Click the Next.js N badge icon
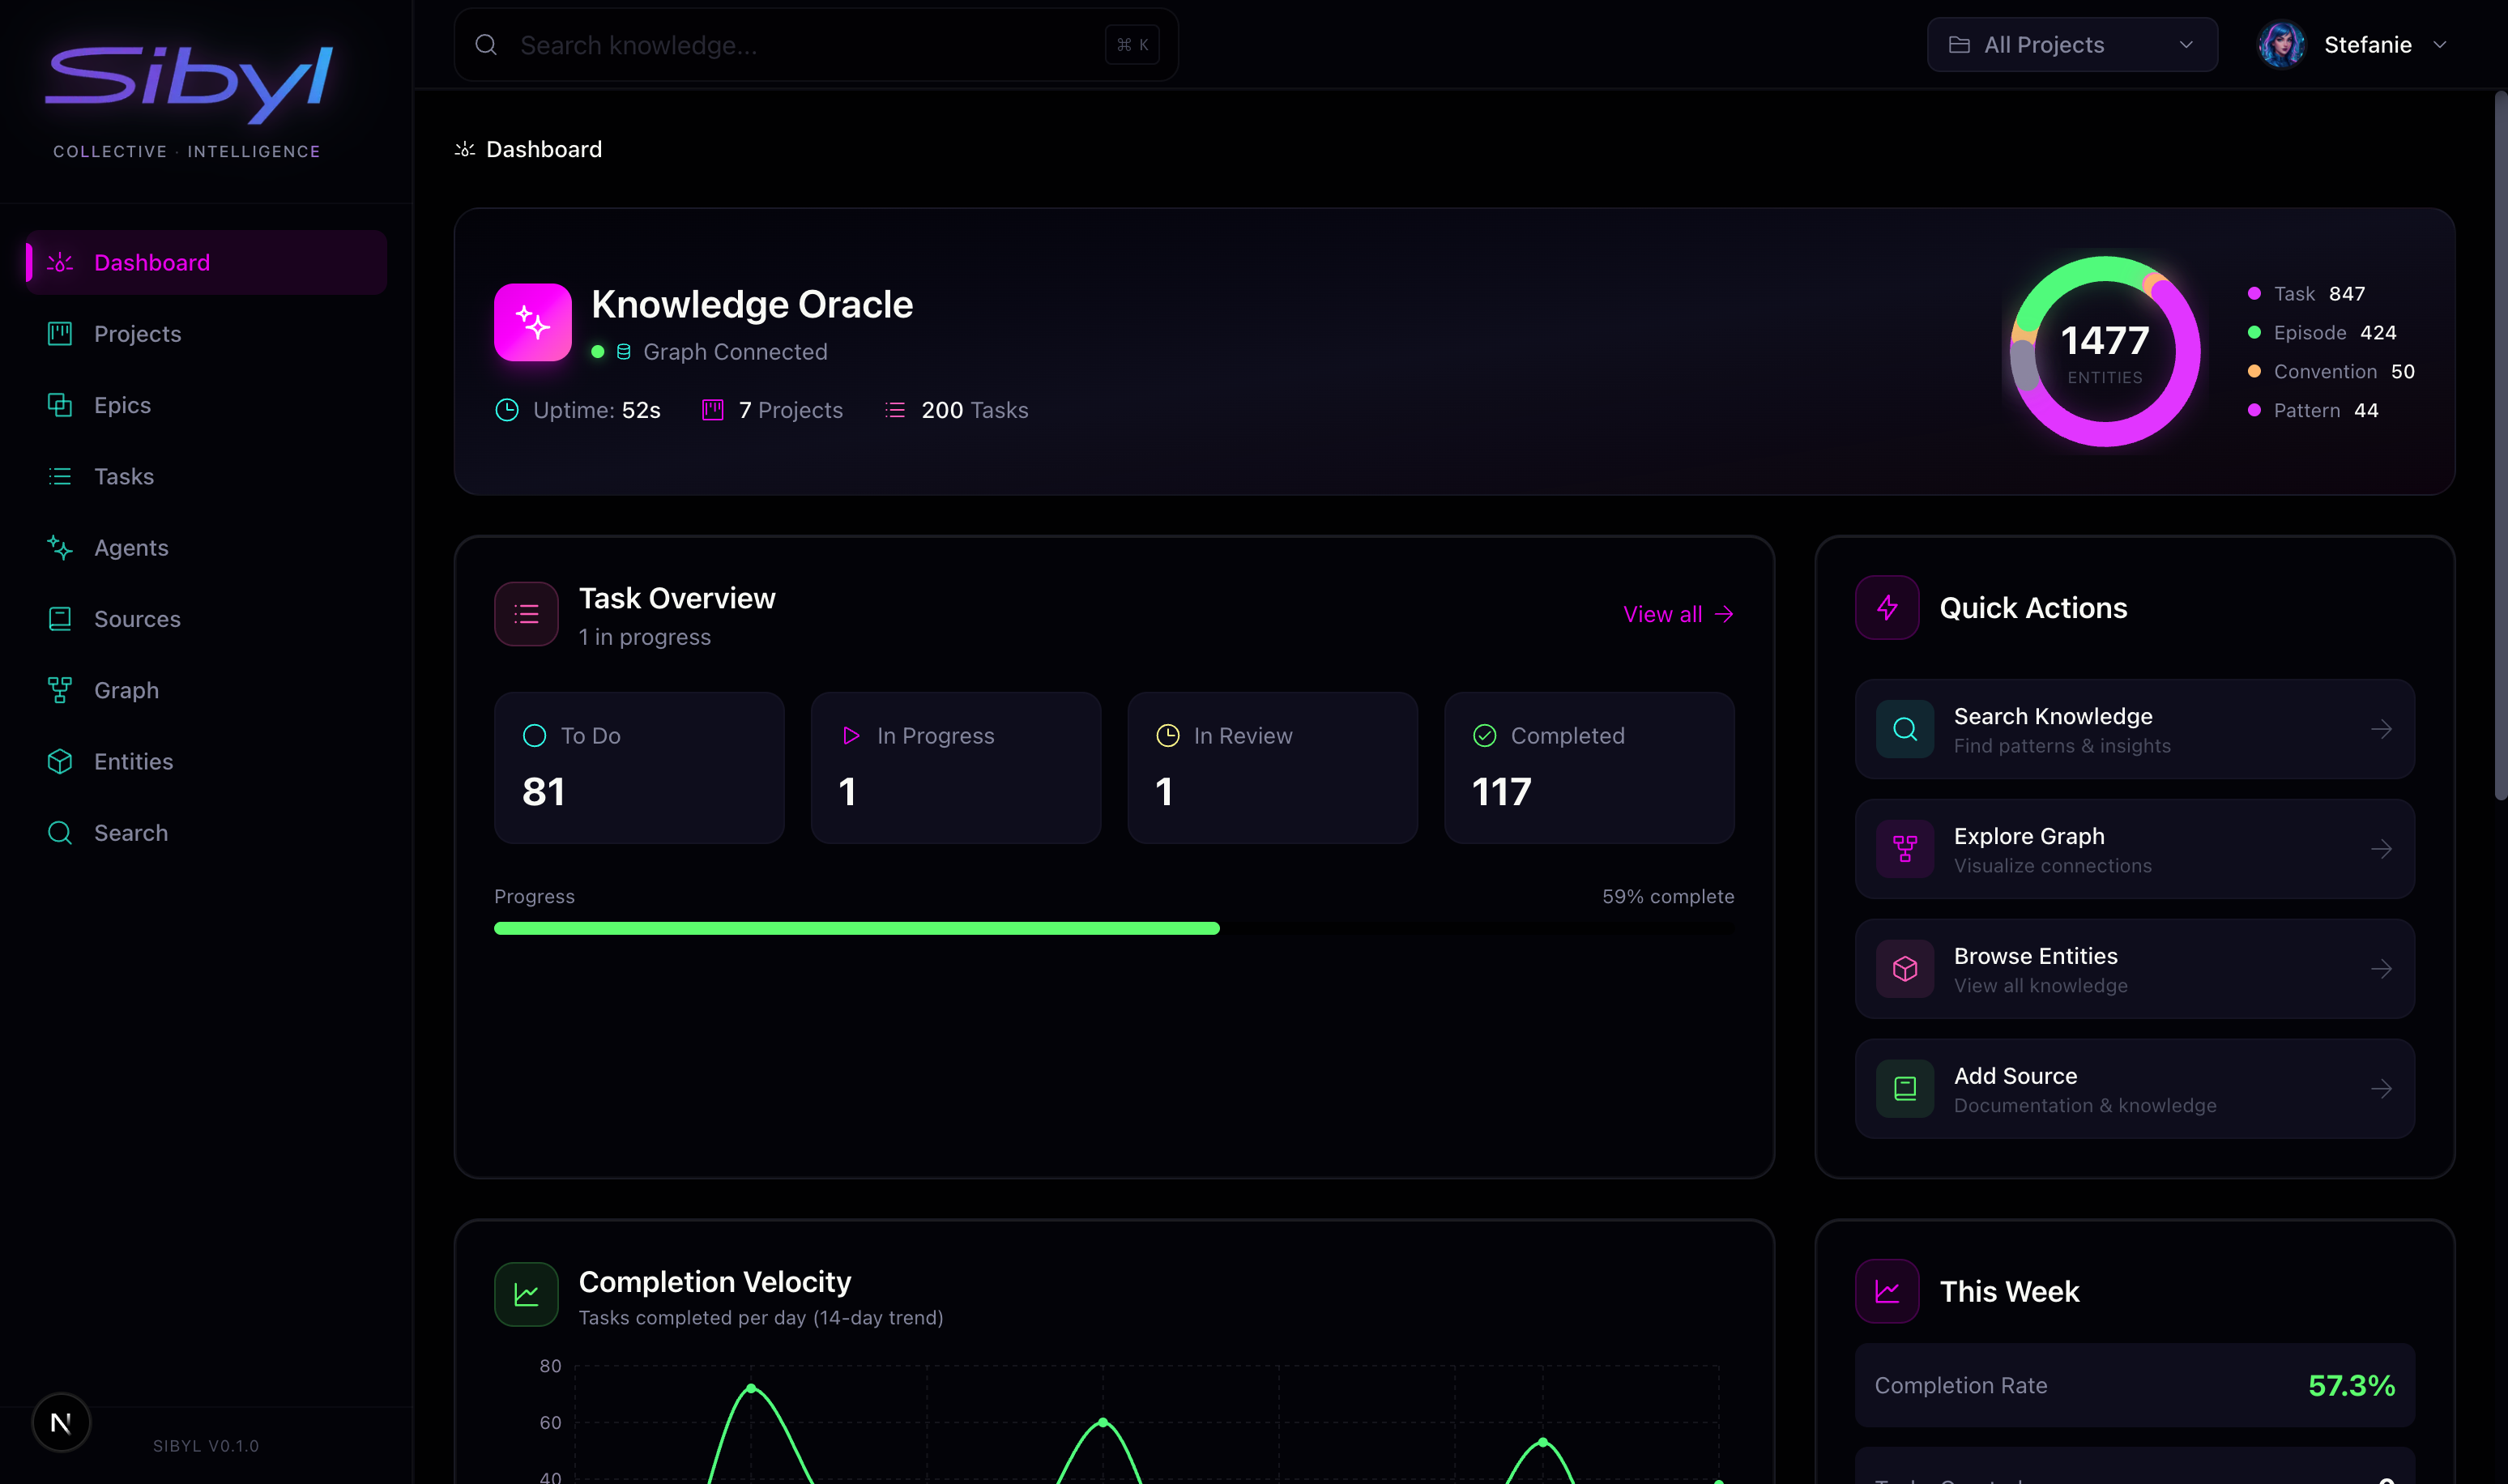2508x1484 pixels. point(61,1422)
